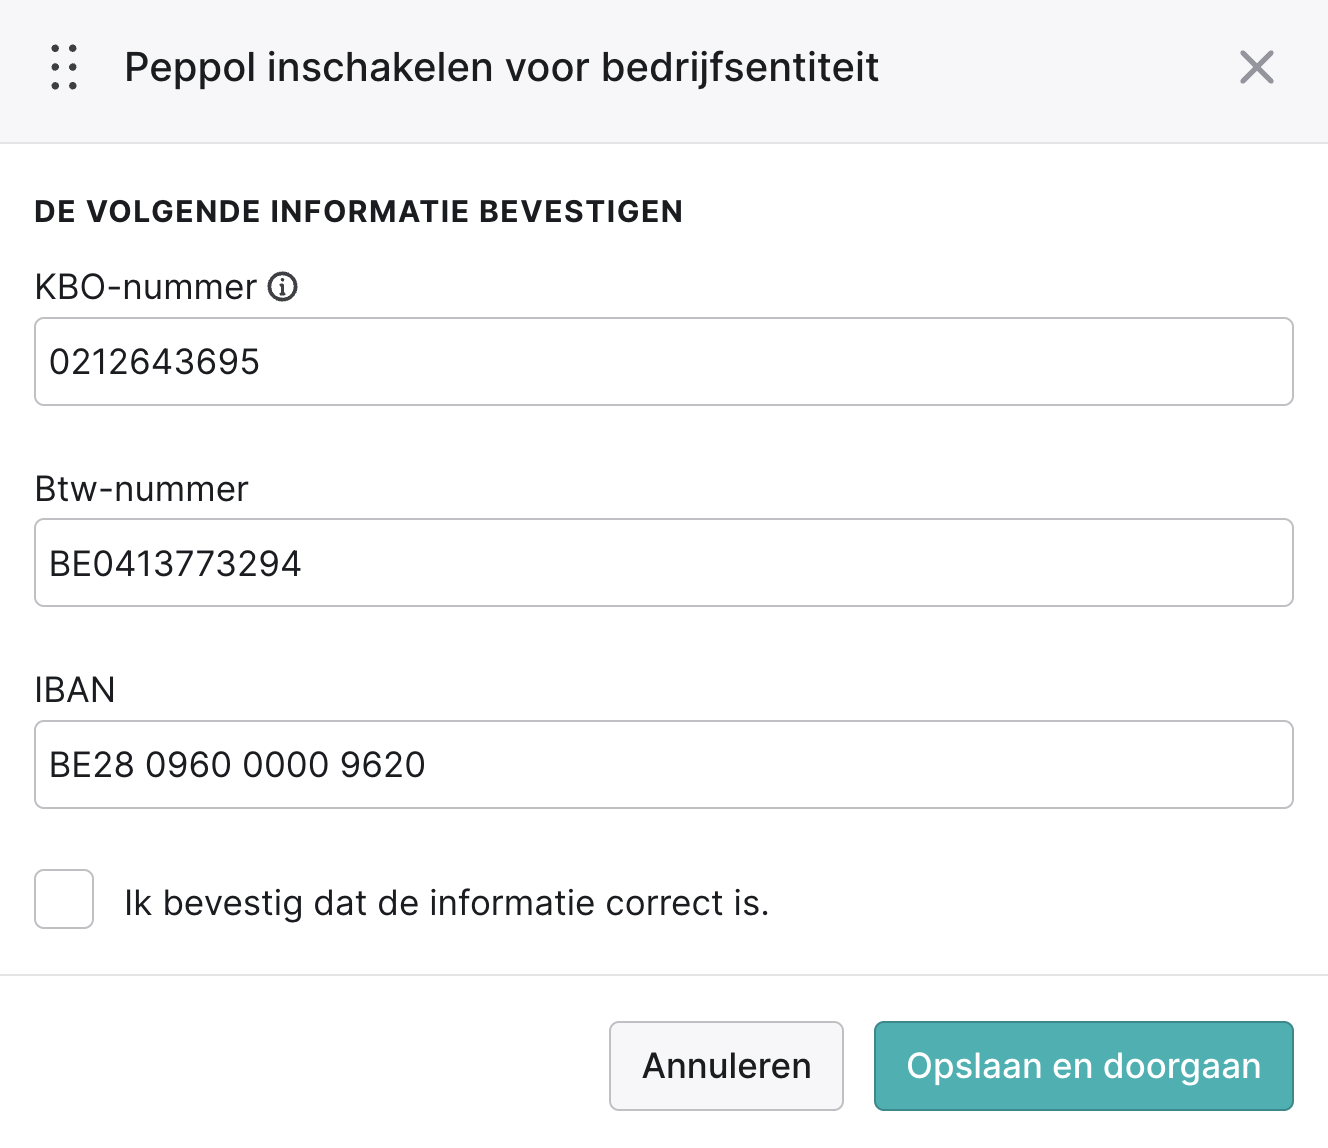Click the six-dot handle near Peppol title
Screen dimensions: 1328x1148
click(x=63, y=68)
